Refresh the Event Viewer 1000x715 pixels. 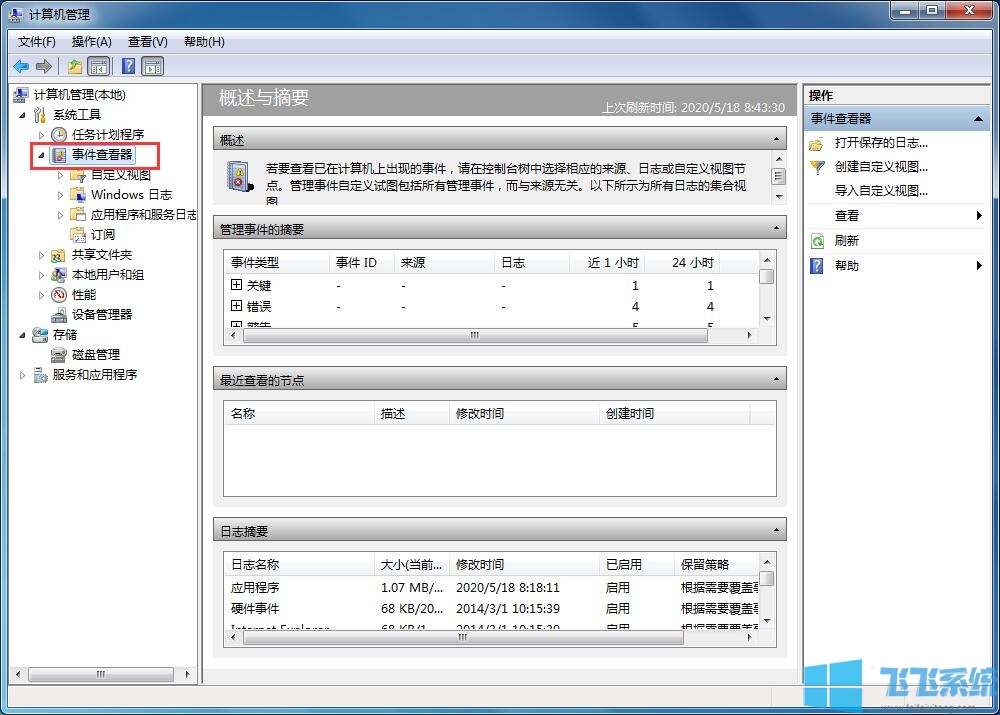[x=873, y=240]
